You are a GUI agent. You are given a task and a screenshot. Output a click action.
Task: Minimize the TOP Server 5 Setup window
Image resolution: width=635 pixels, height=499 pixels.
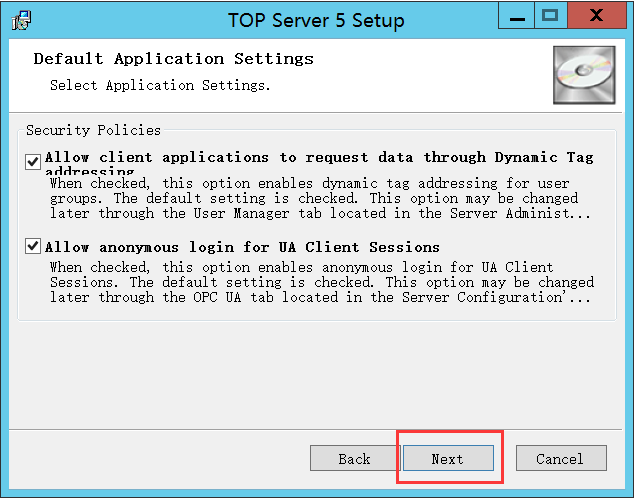coord(515,15)
